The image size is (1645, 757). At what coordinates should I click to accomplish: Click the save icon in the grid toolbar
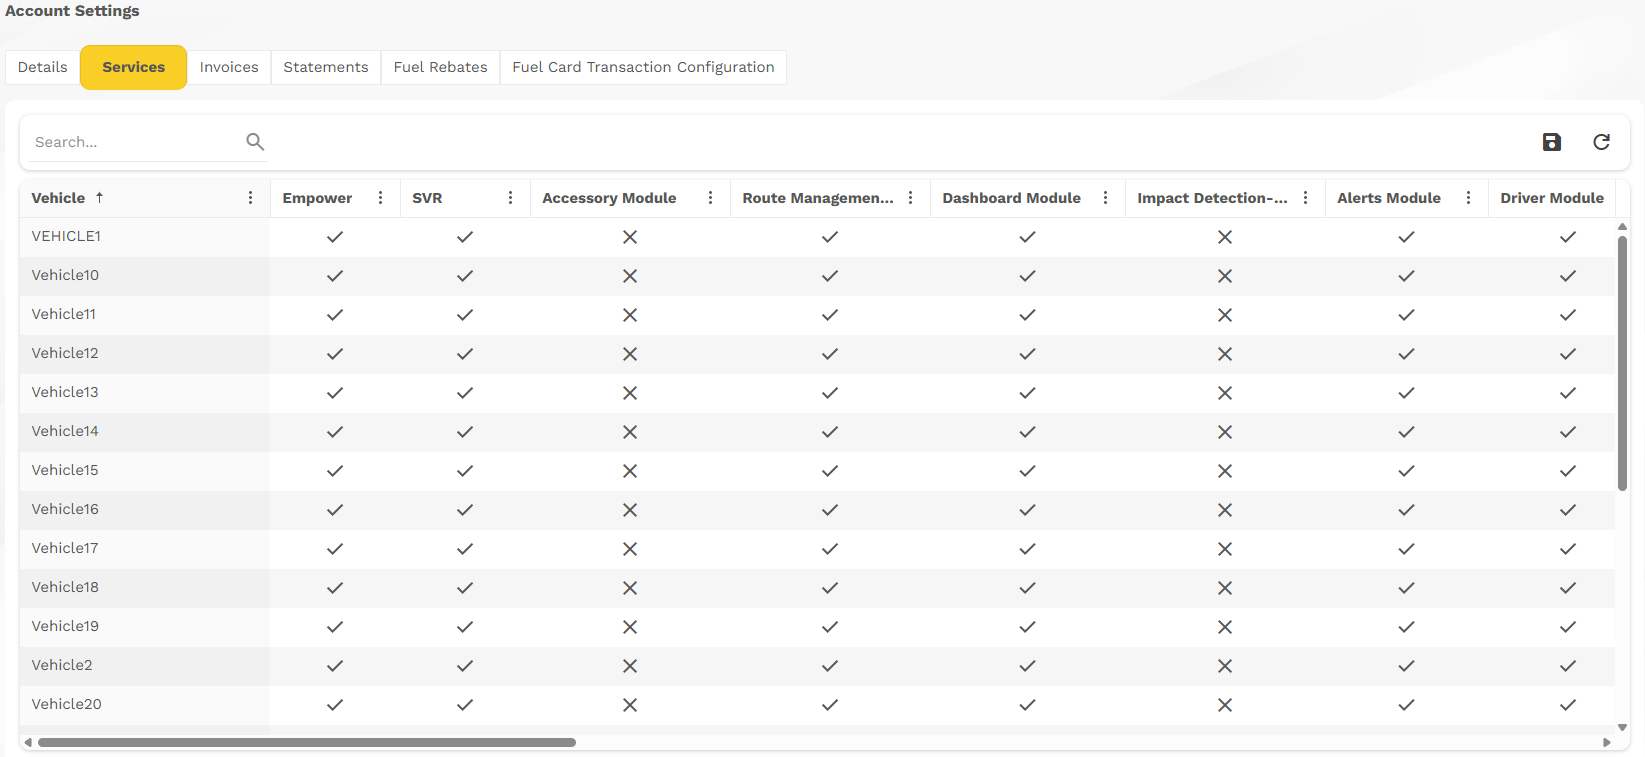tap(1551, 142)
